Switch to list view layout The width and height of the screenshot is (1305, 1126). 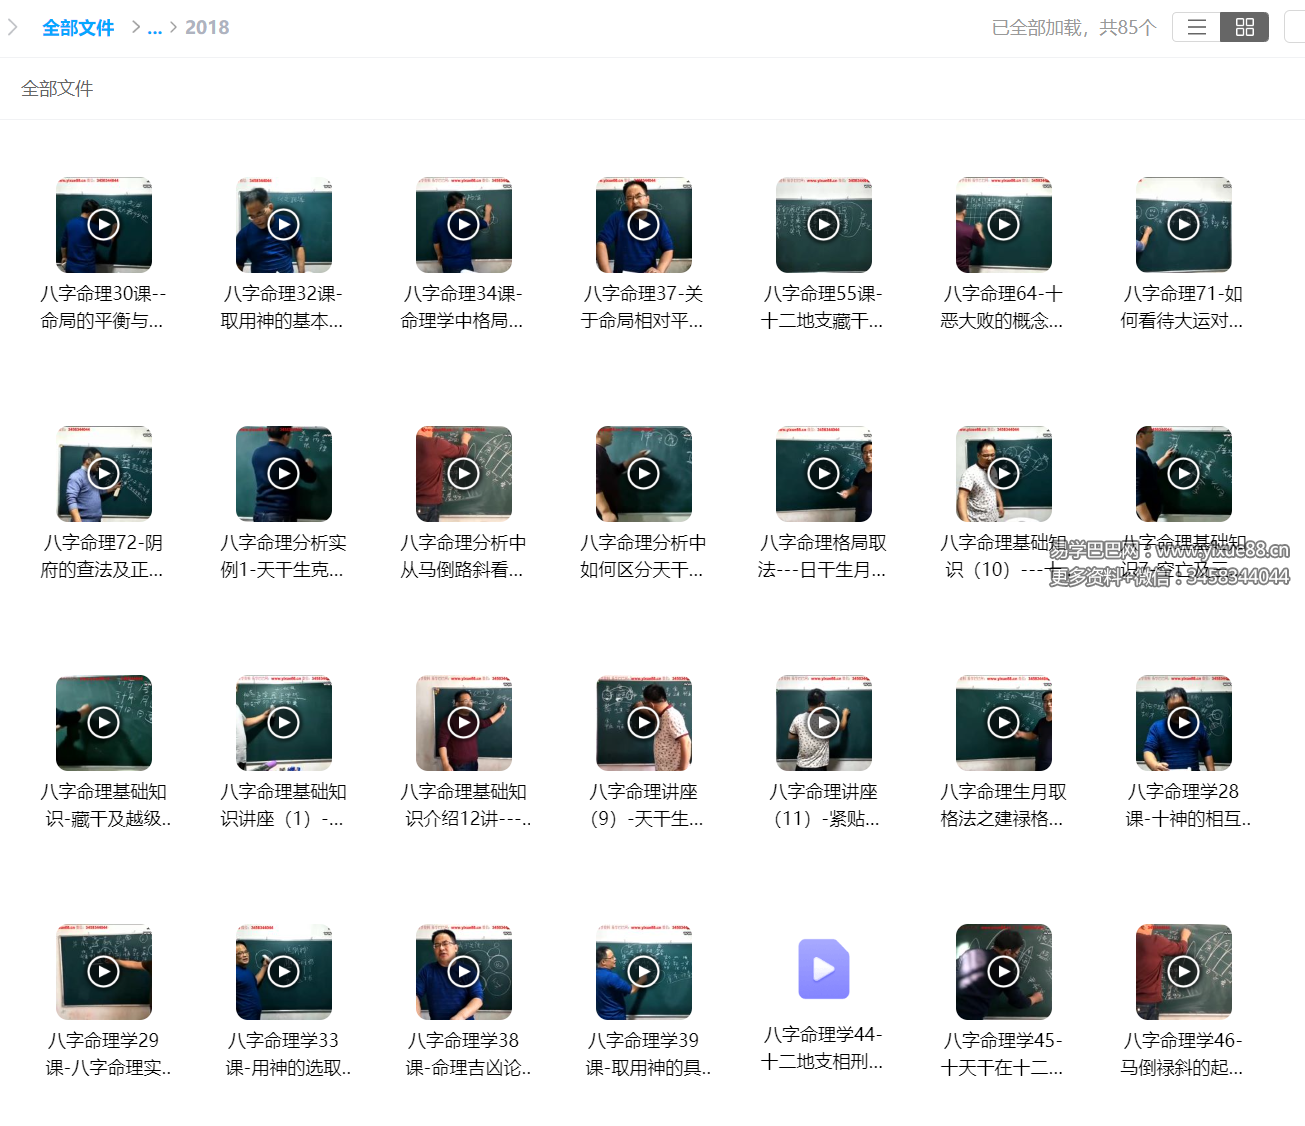pyautogui.click(x=1196, y=27)
